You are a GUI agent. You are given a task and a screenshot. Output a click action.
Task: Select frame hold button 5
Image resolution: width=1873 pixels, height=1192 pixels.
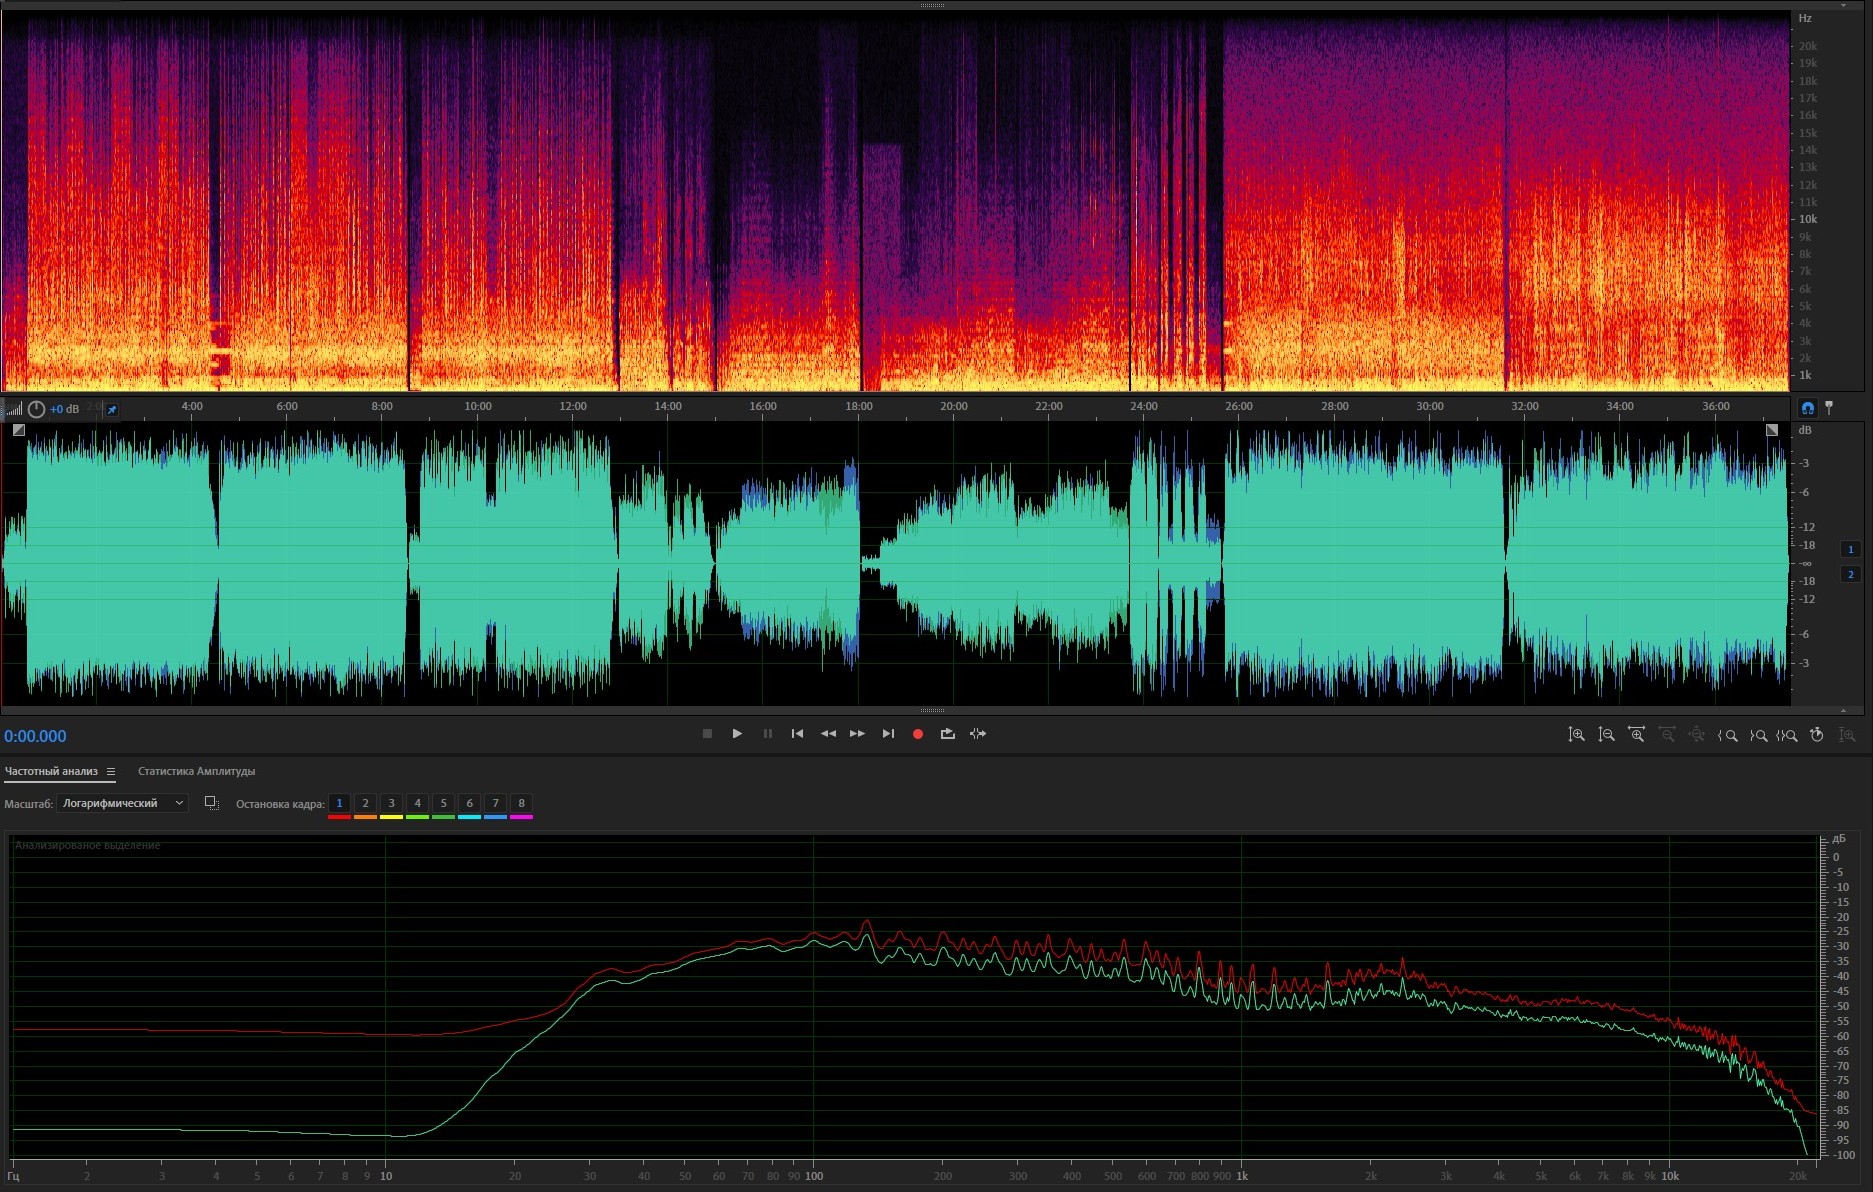[x=443, y=803]
